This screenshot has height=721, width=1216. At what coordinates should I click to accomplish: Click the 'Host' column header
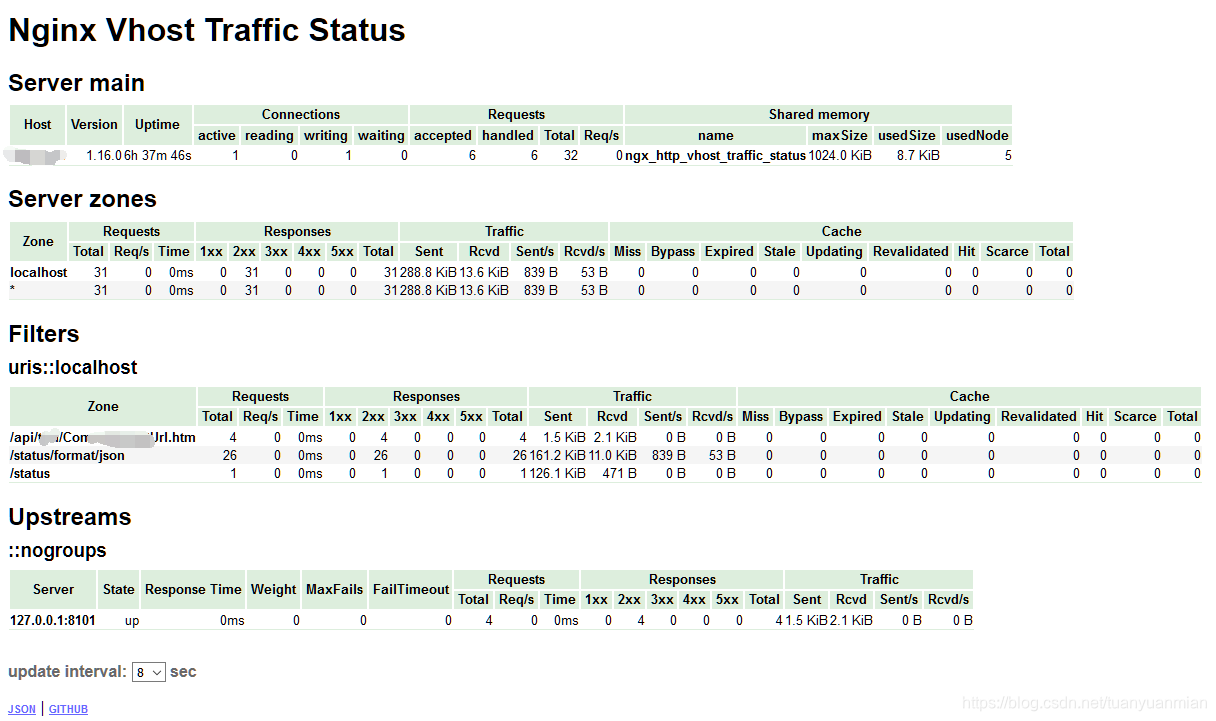(38, 125)
